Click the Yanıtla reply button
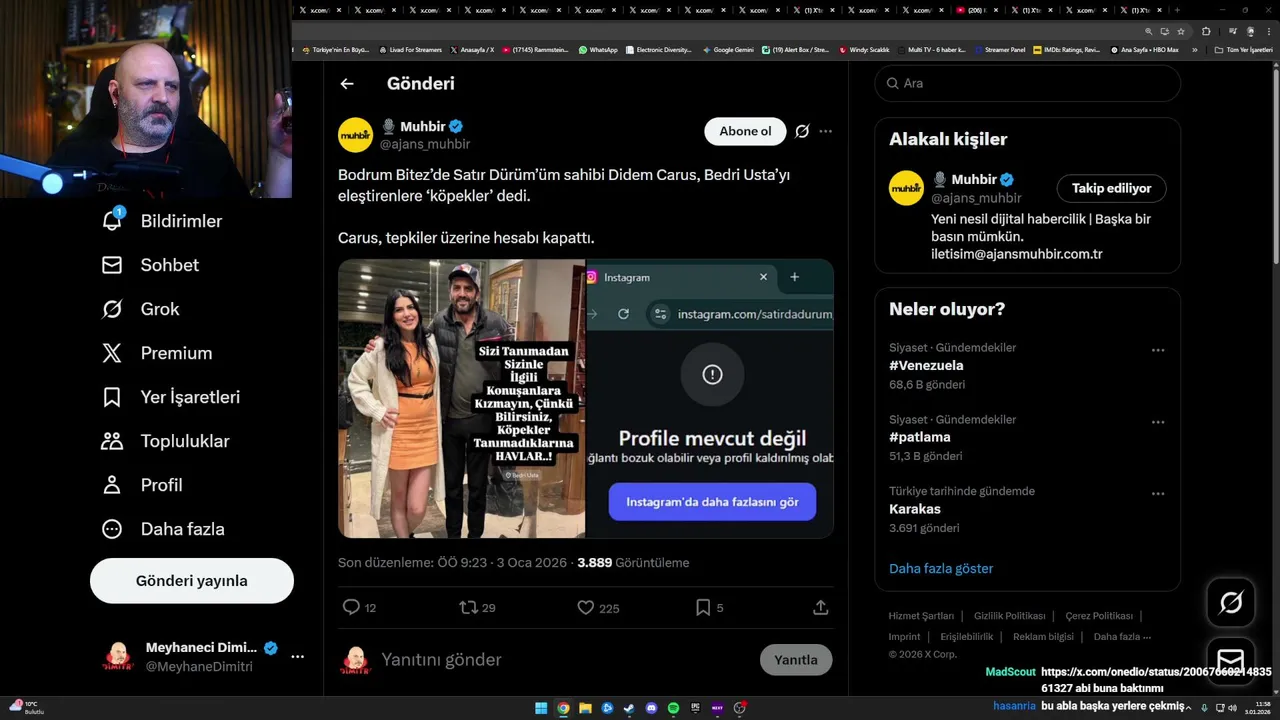Image resolution: width=1280 pixels, height=720 pixels. 796,660
